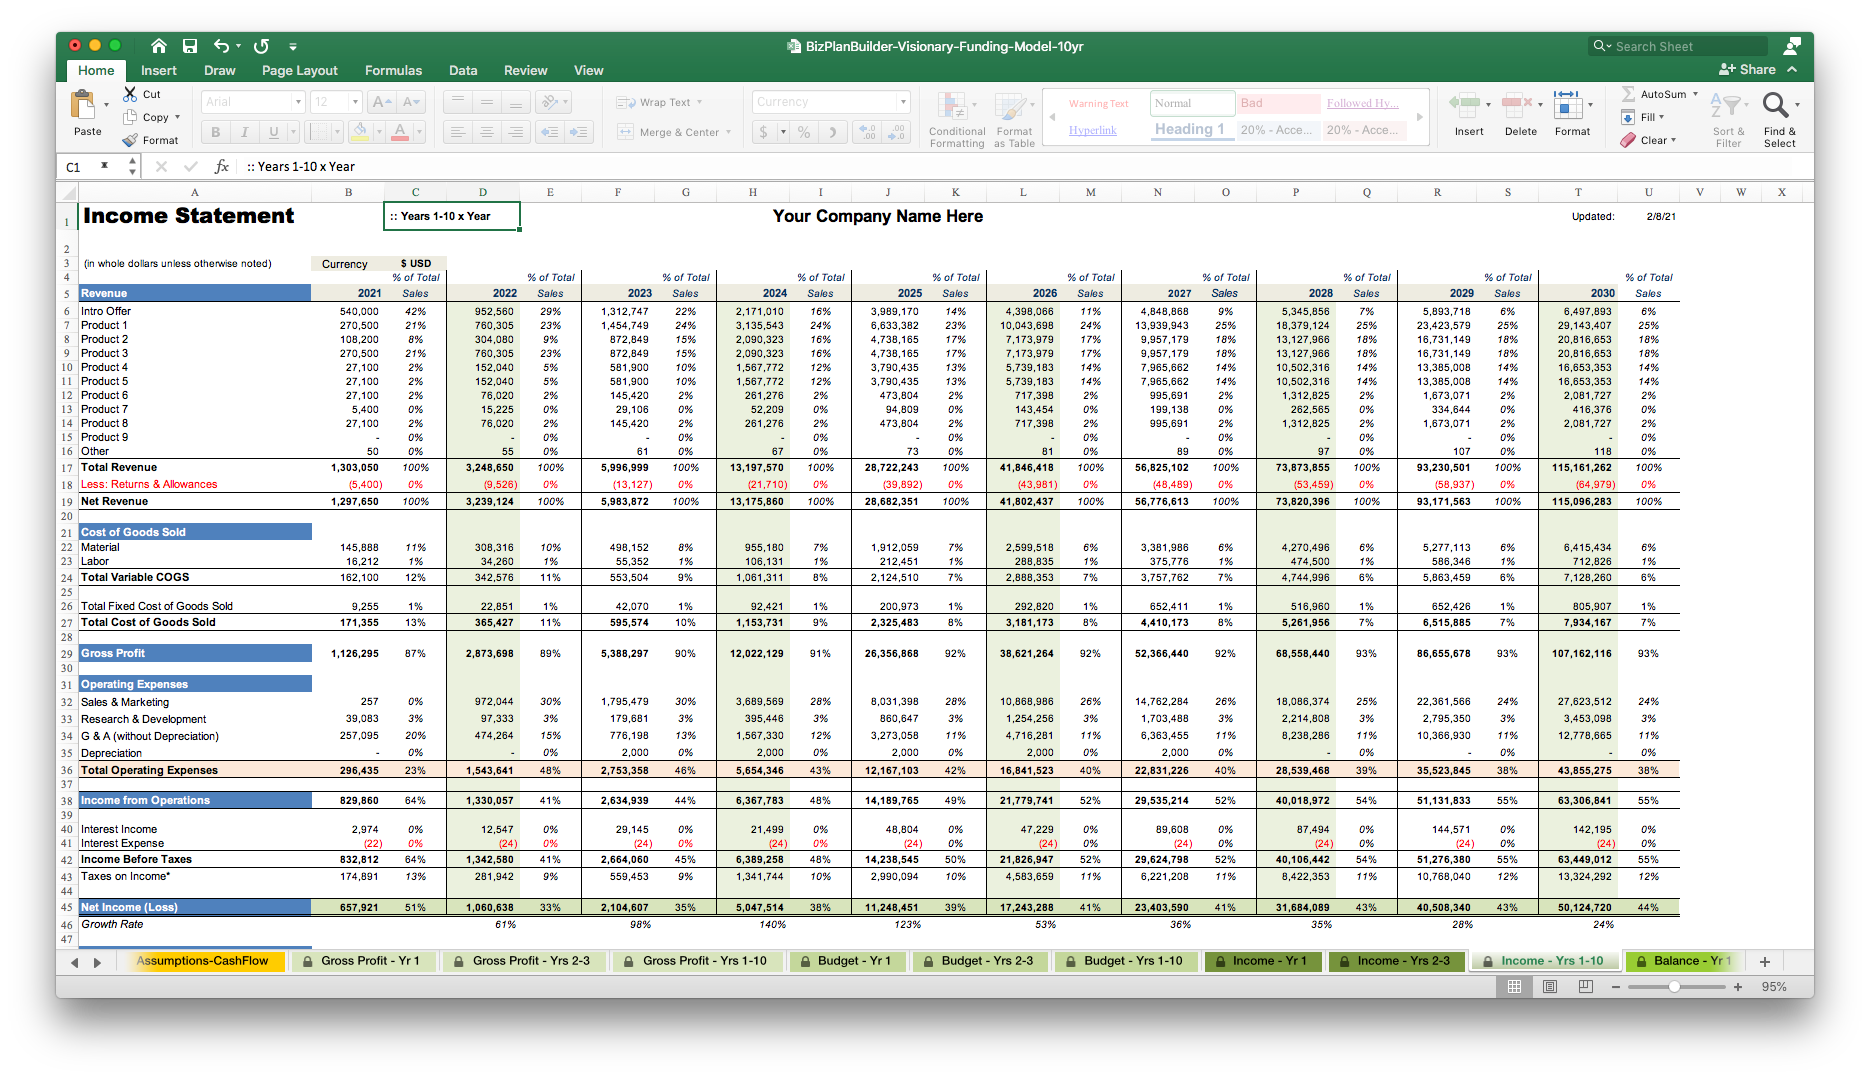Align text to the right

coord(515,132)
